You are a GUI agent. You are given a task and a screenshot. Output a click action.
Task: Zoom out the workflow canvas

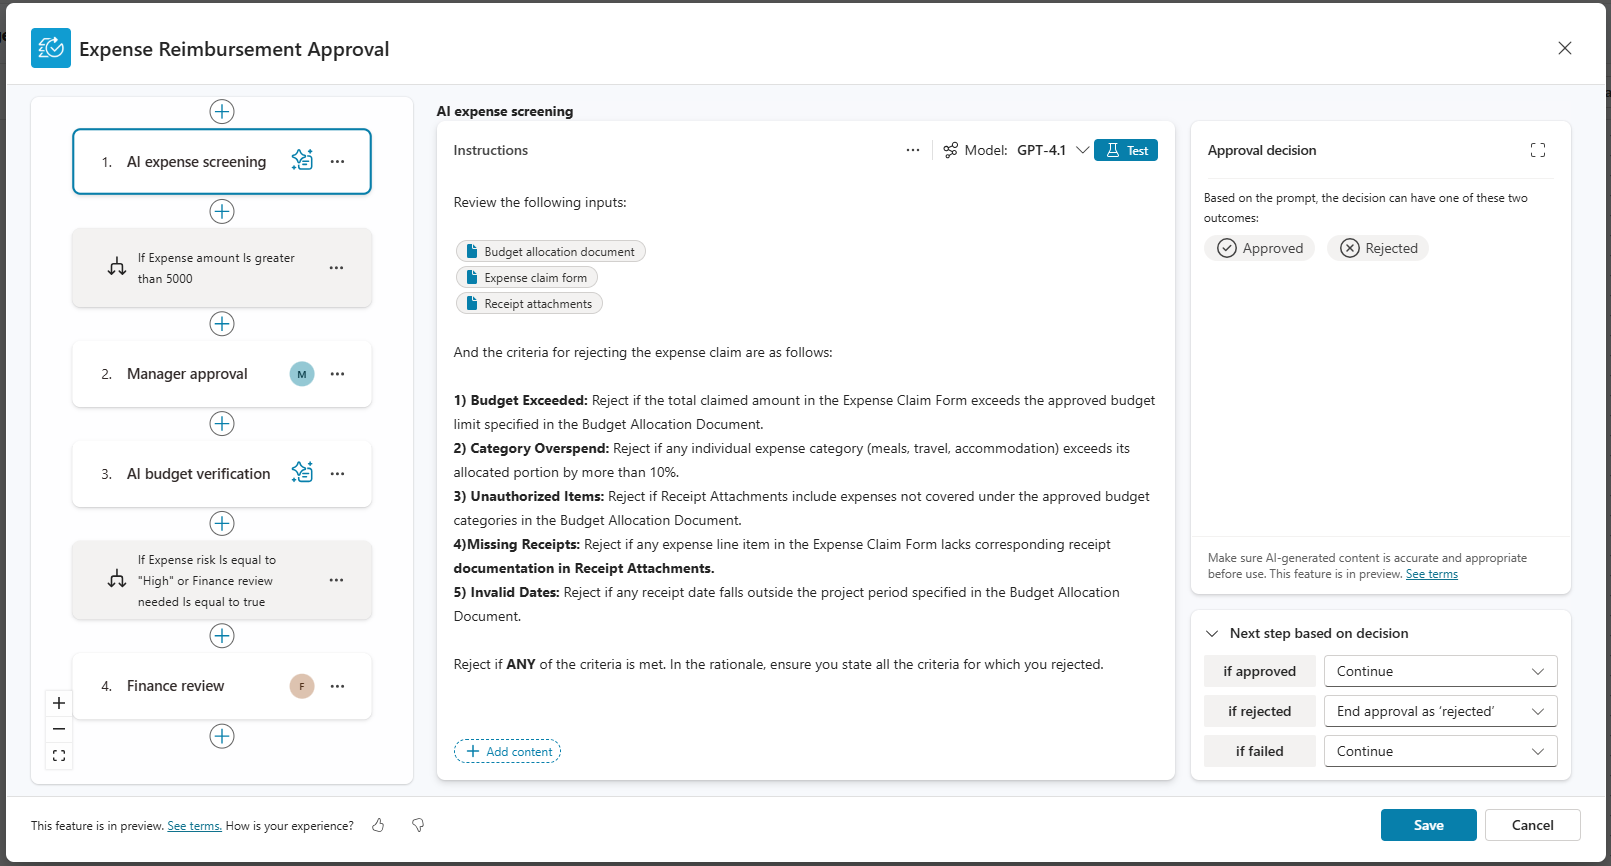point(59,729)
